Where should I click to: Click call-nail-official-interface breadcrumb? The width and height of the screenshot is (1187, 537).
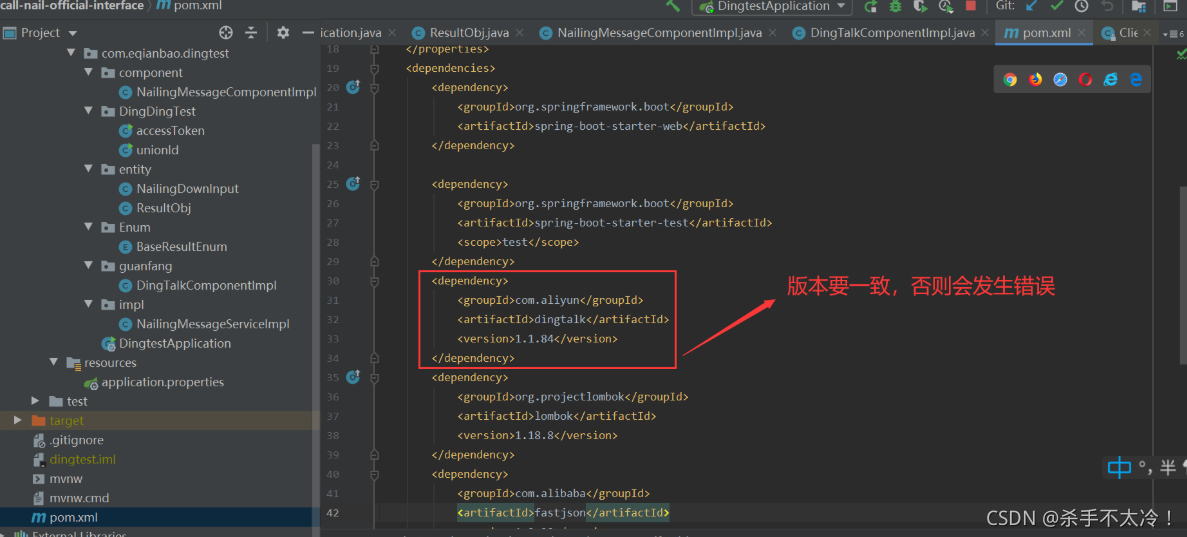(x=72, y=6)
